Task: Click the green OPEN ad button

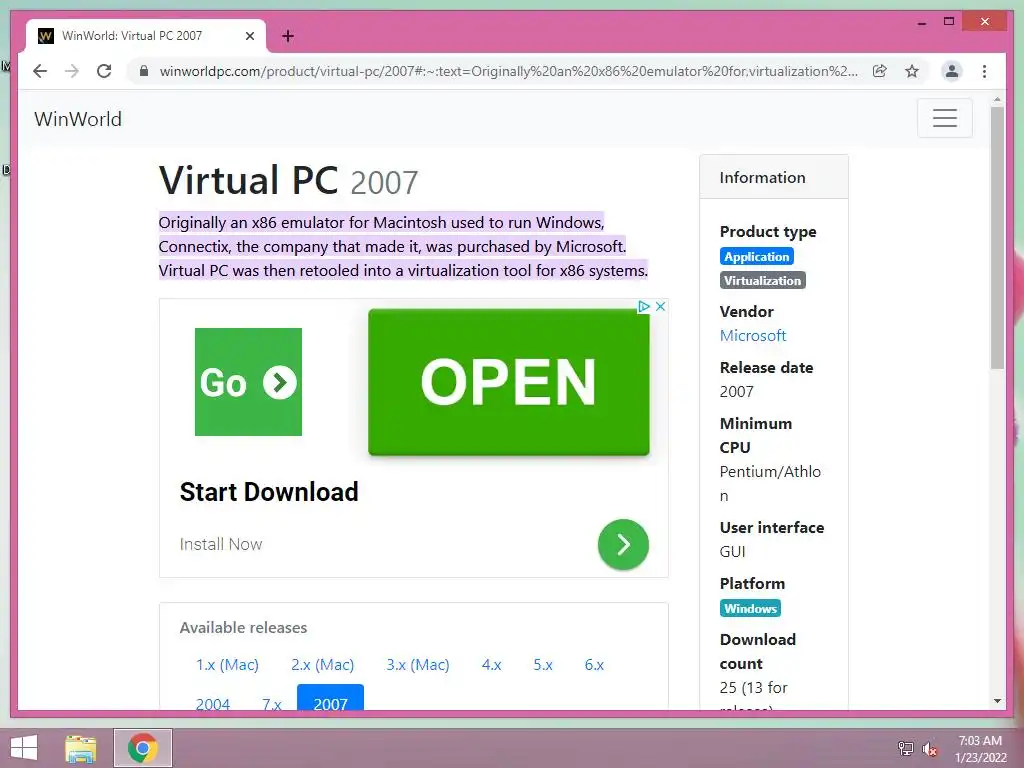Action: click(509, 382)
